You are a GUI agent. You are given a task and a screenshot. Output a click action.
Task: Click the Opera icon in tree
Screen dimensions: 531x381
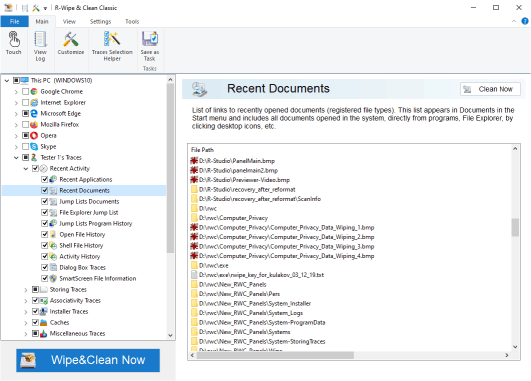click(34, 135)
